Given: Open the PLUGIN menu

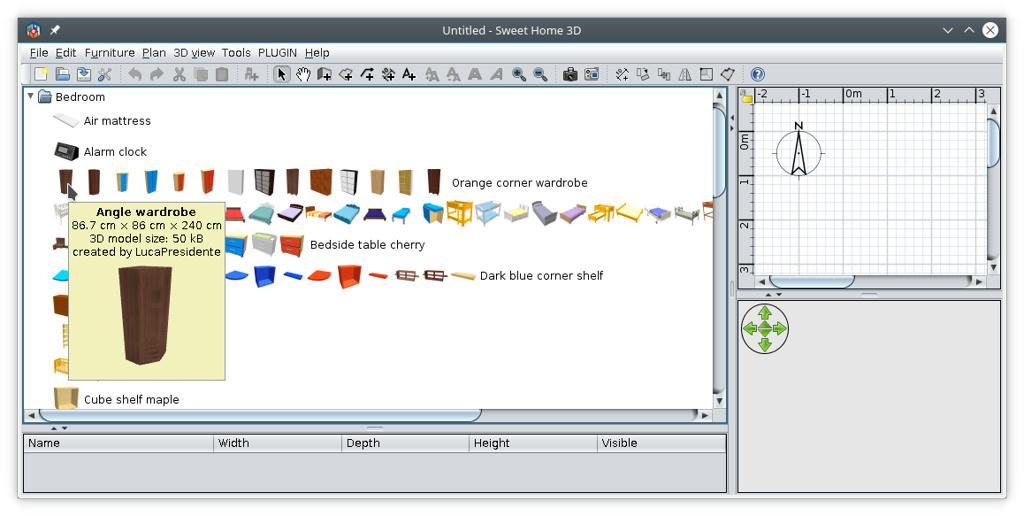Looking at the screenshot, I should tap(278, 53).
